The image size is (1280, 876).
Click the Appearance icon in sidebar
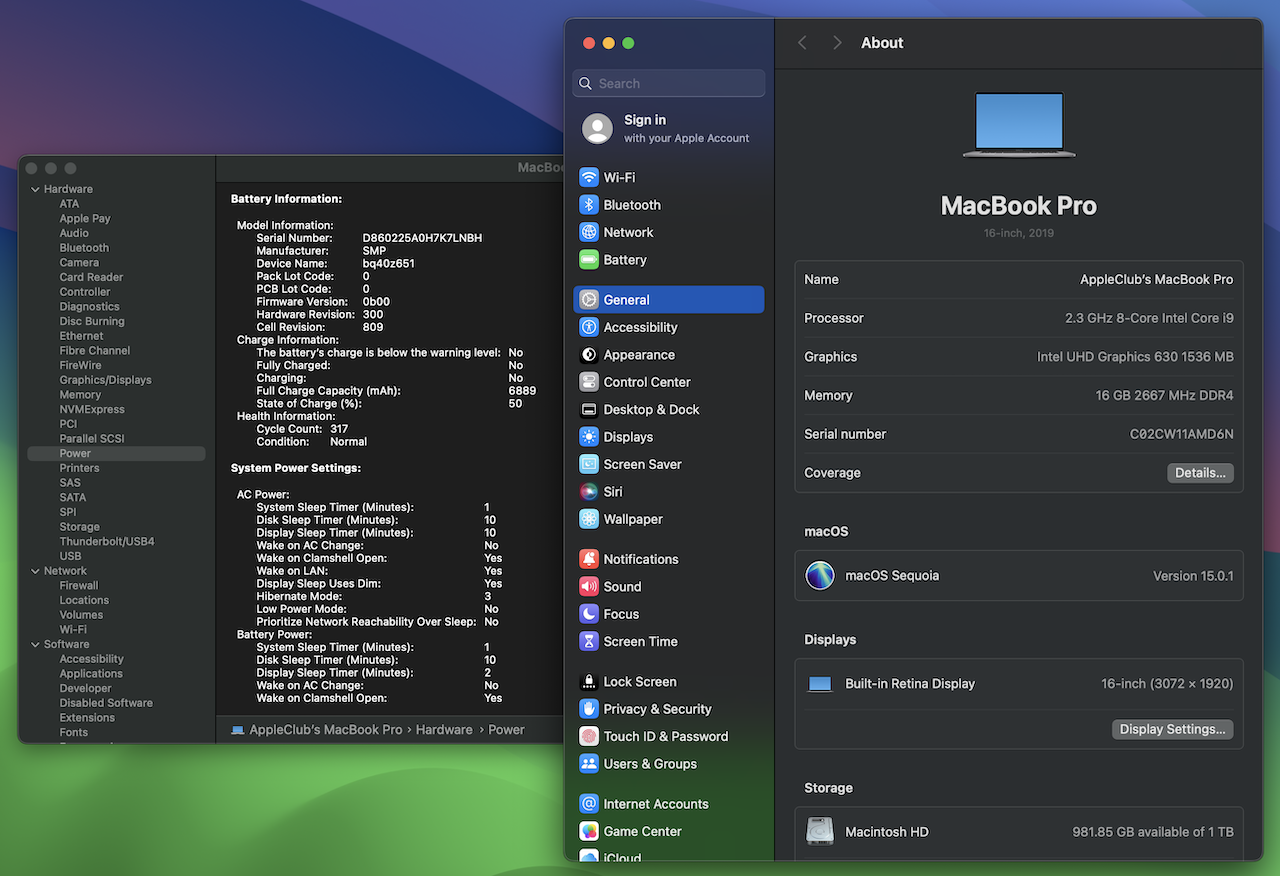pos(589,355)
